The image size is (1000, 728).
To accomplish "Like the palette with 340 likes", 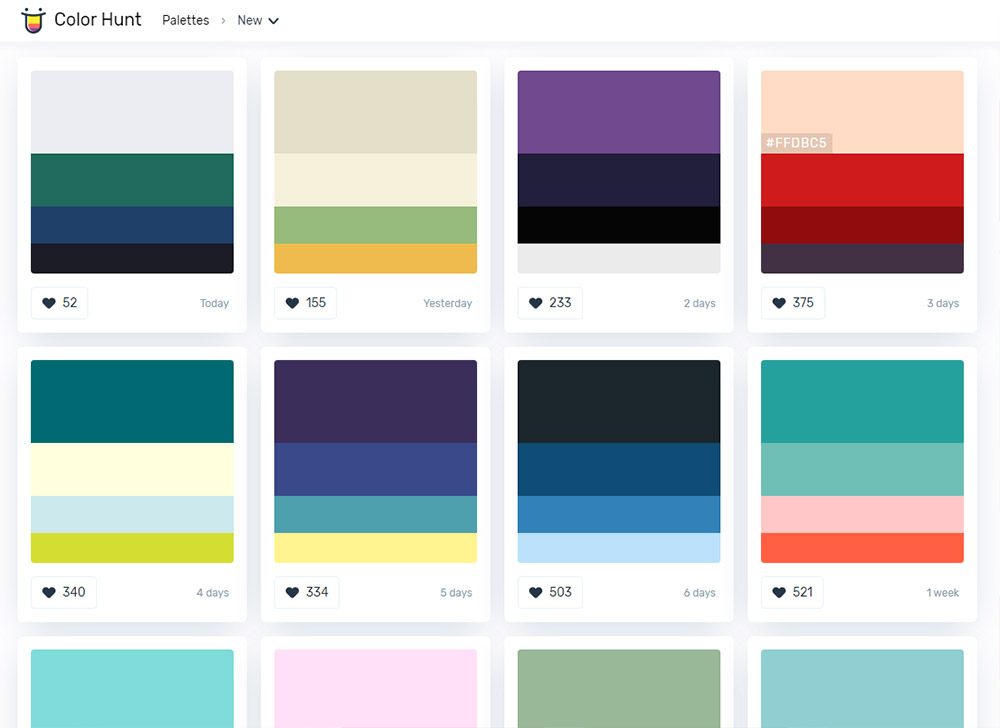I will 64,592.
